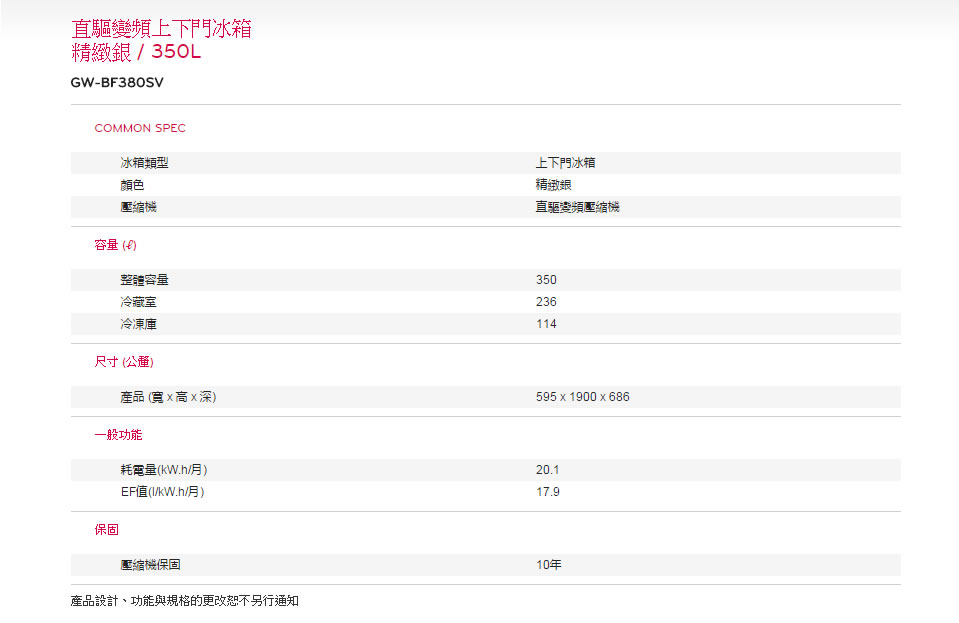Click the disclaimer 產品設計、功能與規格的更改恕不另行通知
Screen dimensions: 959x623
point(185,601)
